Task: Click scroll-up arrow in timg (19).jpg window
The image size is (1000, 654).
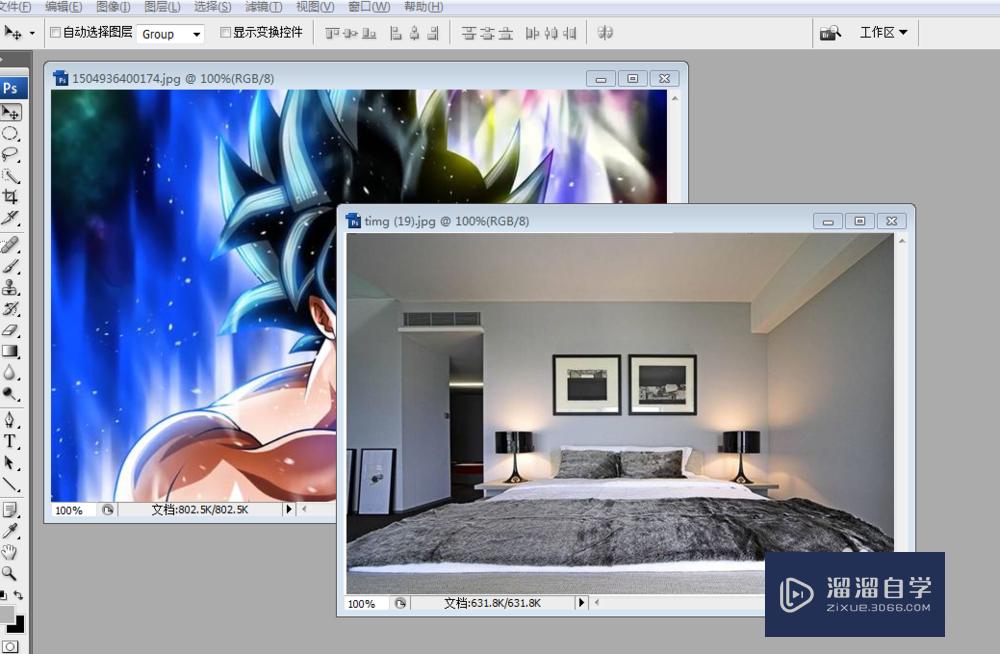Action: coord(902,241)
